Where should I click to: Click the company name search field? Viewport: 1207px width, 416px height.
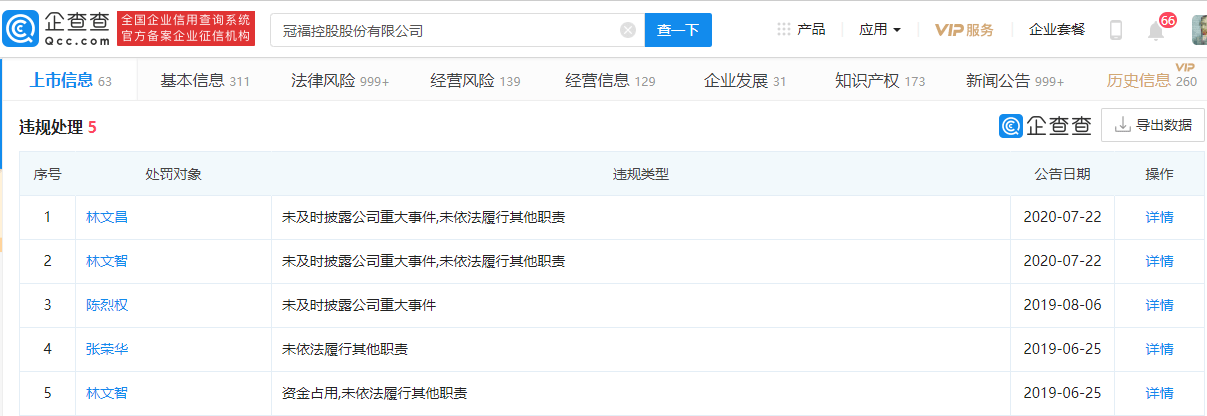click(x=445, y=30)
